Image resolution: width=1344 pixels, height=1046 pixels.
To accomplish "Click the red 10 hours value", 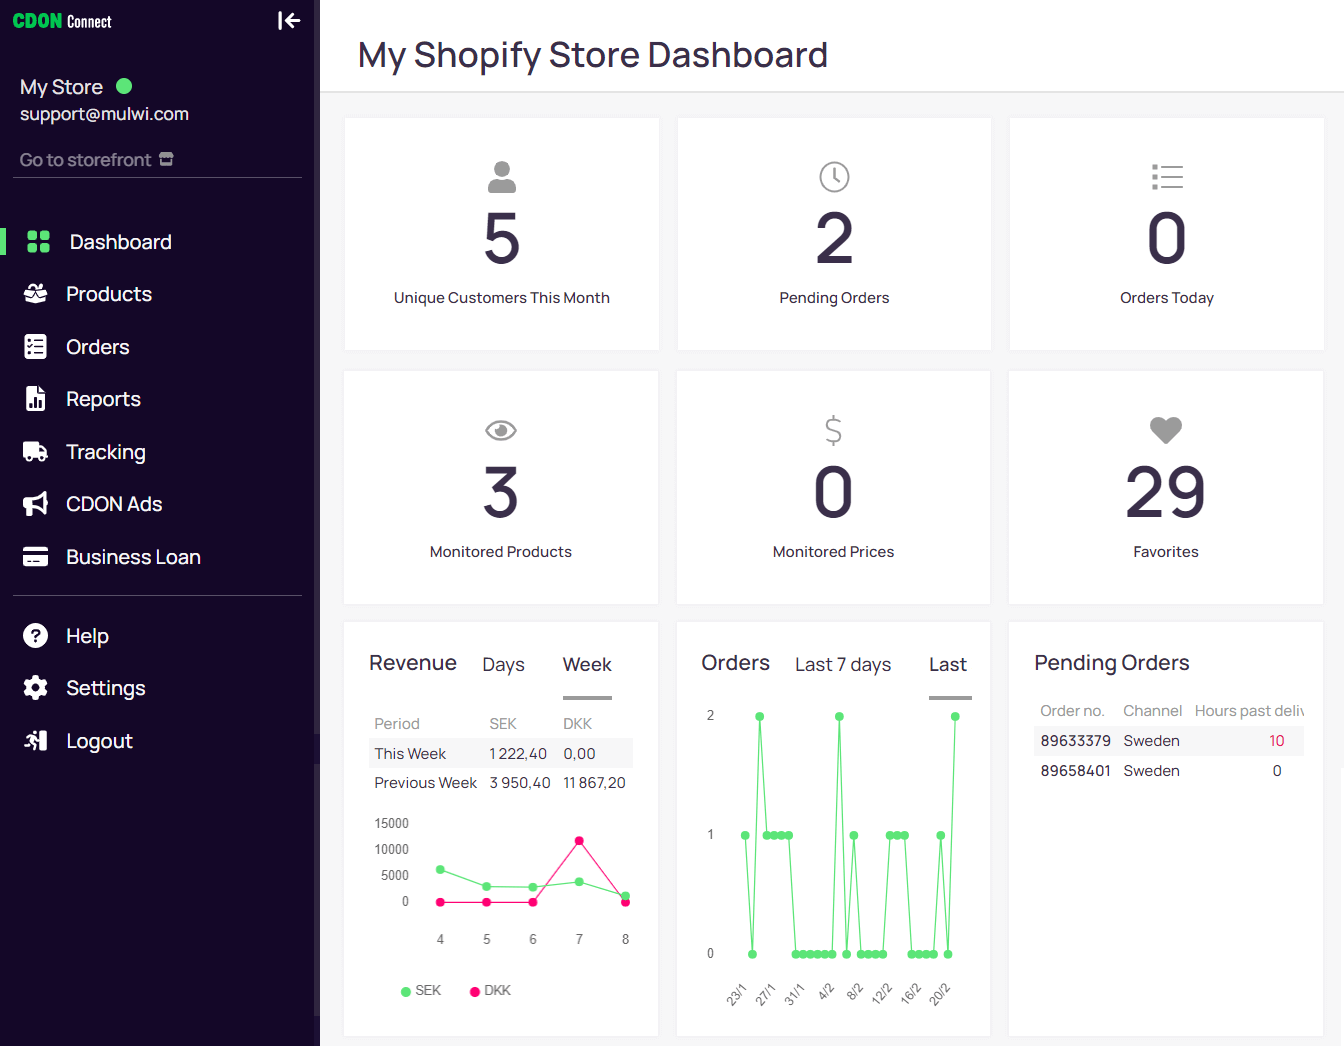I will [x=1277, y=741].
